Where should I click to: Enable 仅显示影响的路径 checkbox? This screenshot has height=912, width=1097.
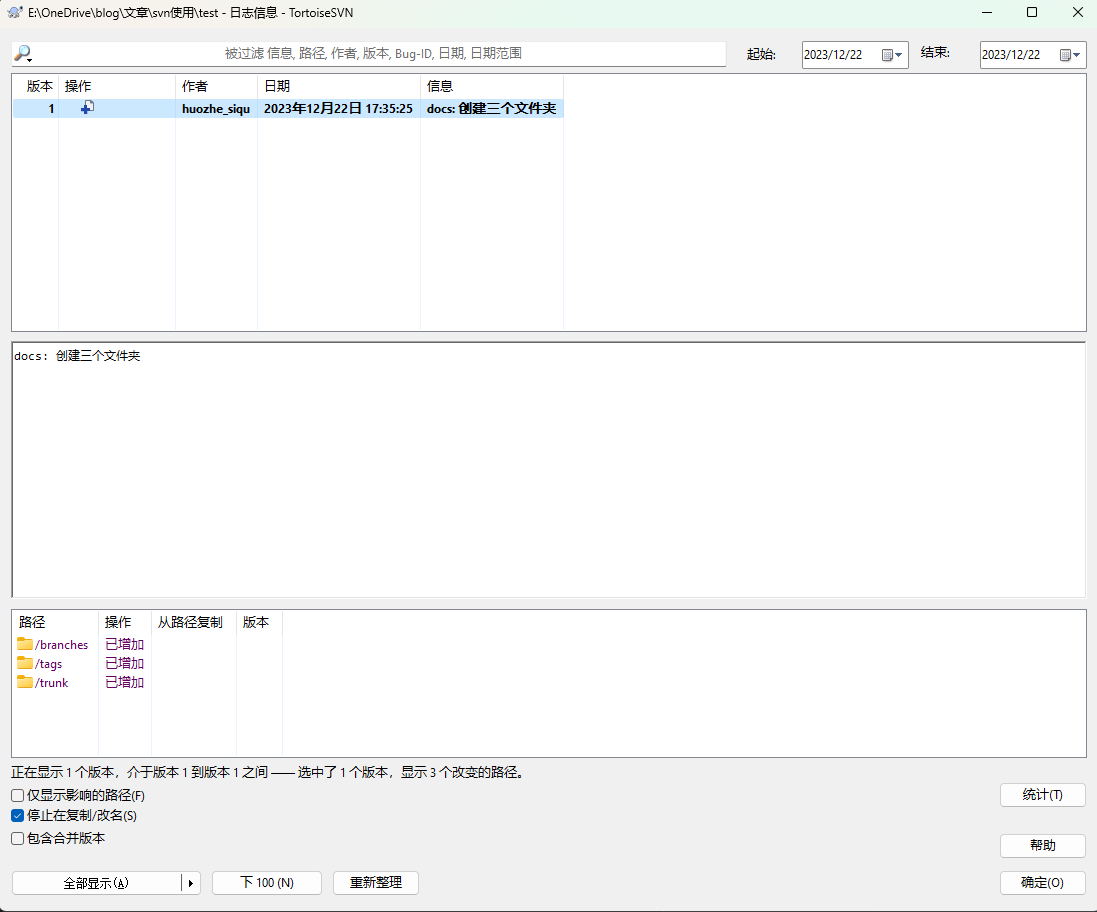(18, 796)
